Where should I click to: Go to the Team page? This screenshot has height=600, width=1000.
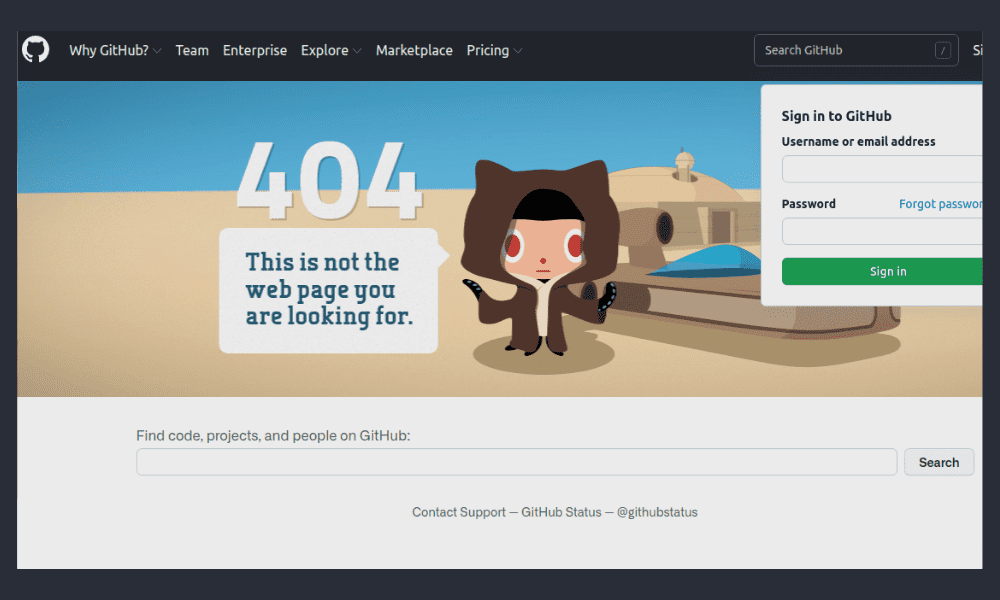coord(192,50)
